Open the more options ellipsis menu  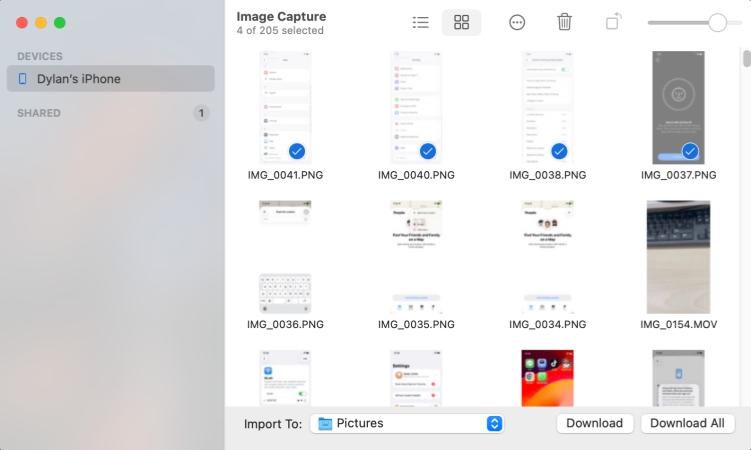click(x=517, y=22)
